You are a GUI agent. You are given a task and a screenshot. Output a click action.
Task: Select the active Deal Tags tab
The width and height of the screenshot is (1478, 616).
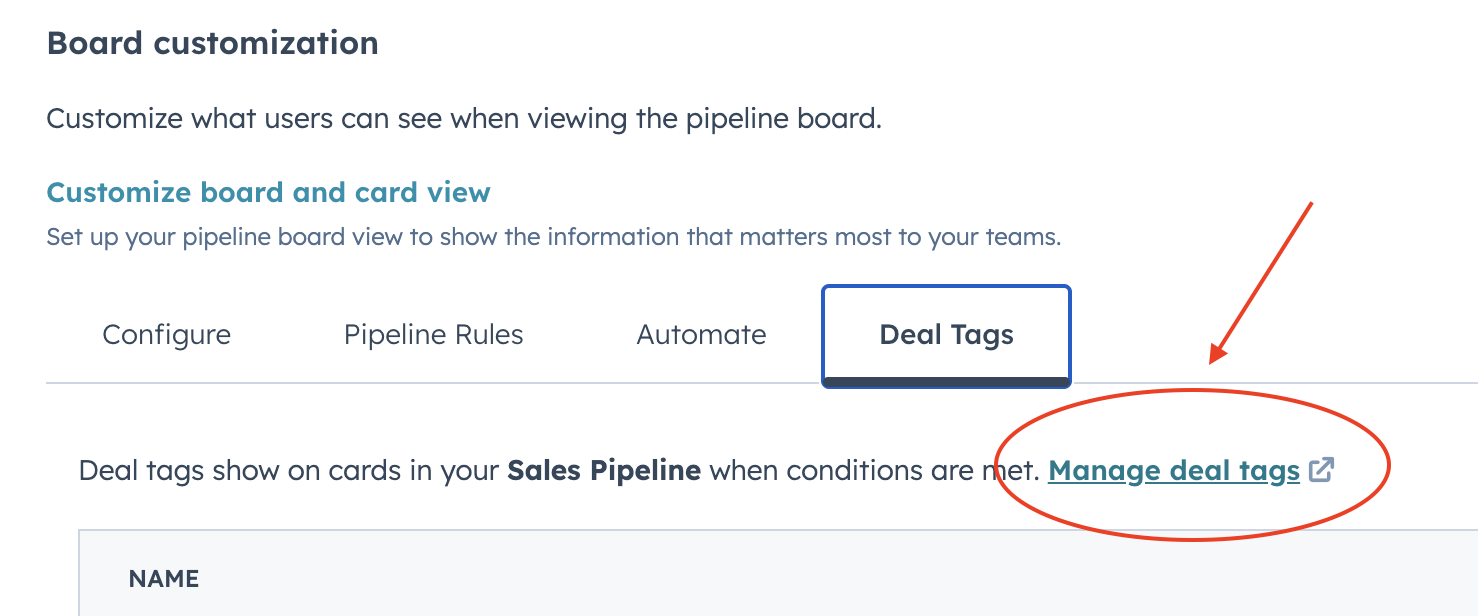[946, 335]
